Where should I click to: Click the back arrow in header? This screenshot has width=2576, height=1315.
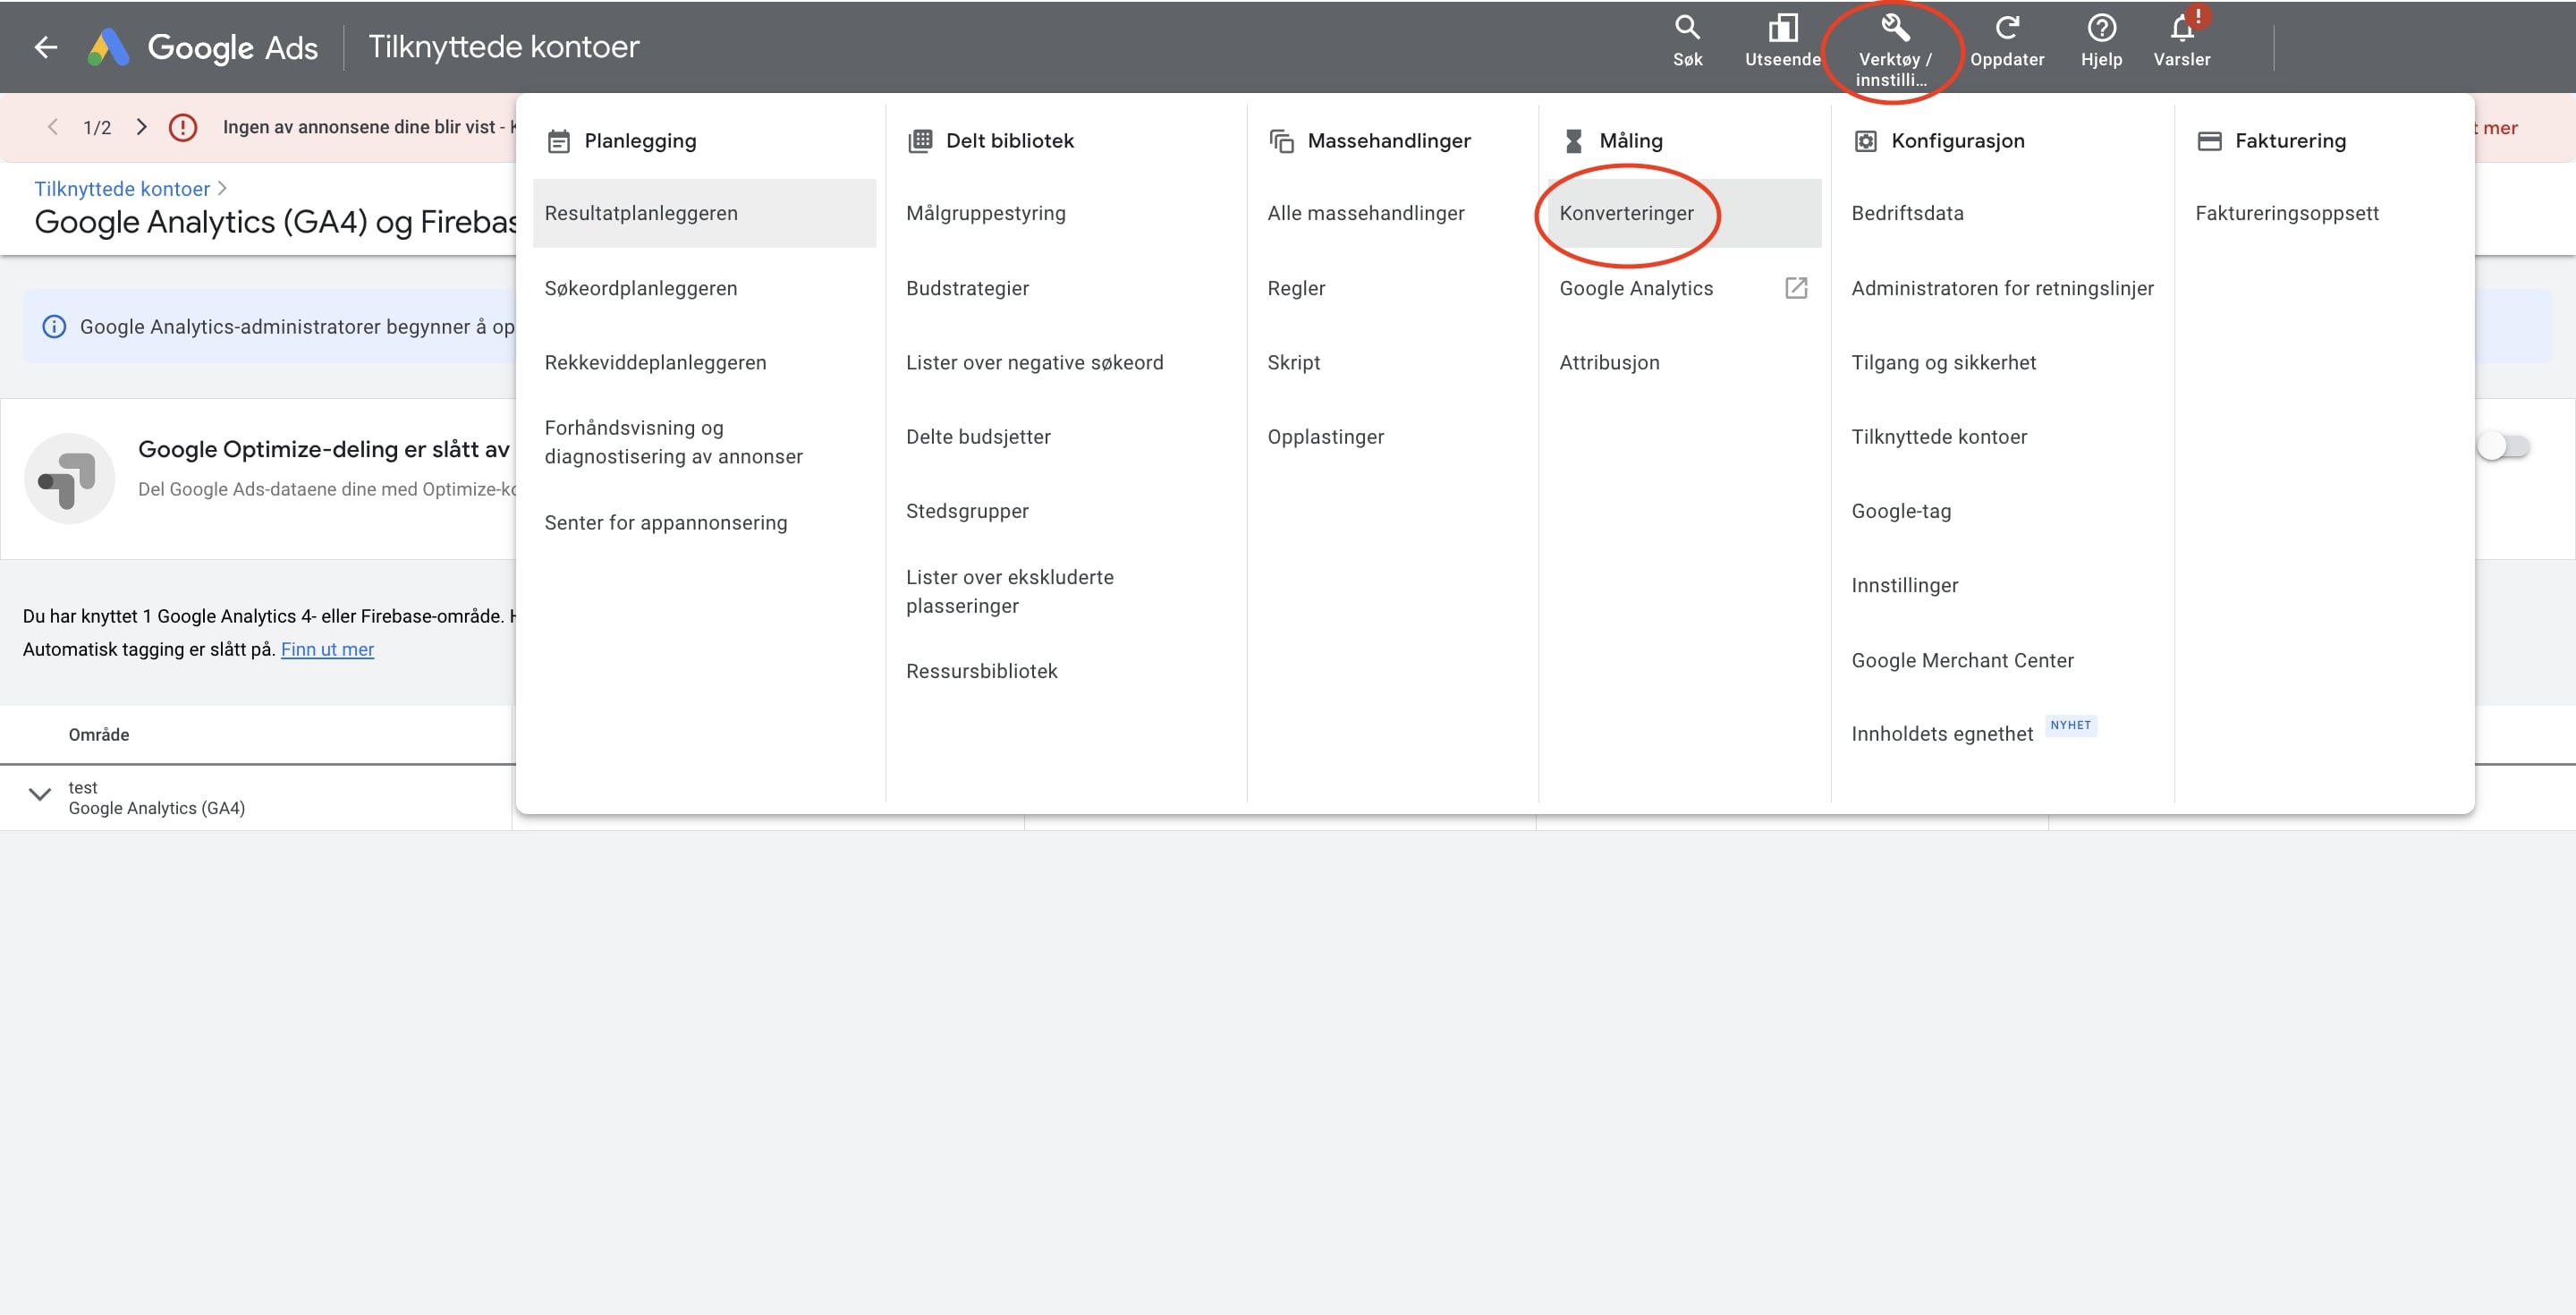(46, 47)
